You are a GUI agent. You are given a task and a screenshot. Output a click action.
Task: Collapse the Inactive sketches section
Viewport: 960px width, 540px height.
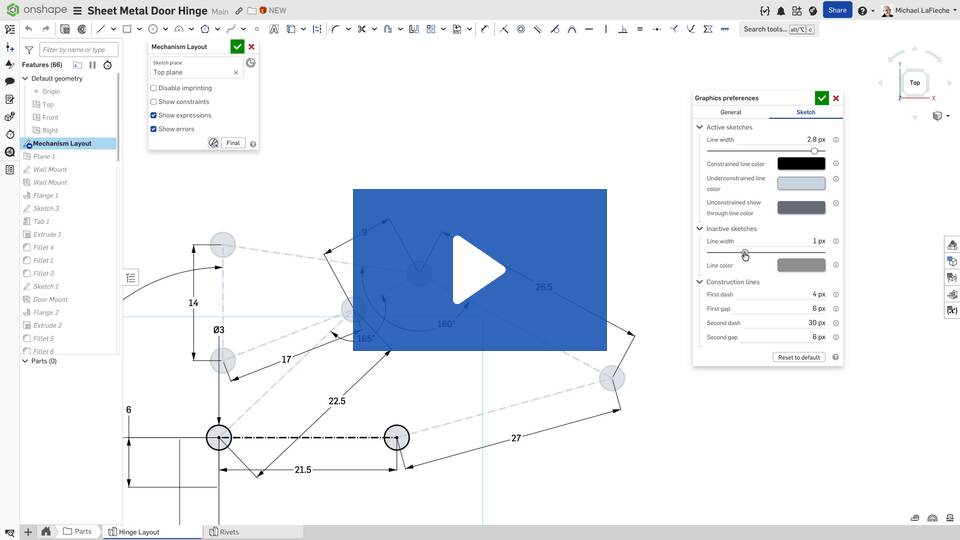[699, 228]
